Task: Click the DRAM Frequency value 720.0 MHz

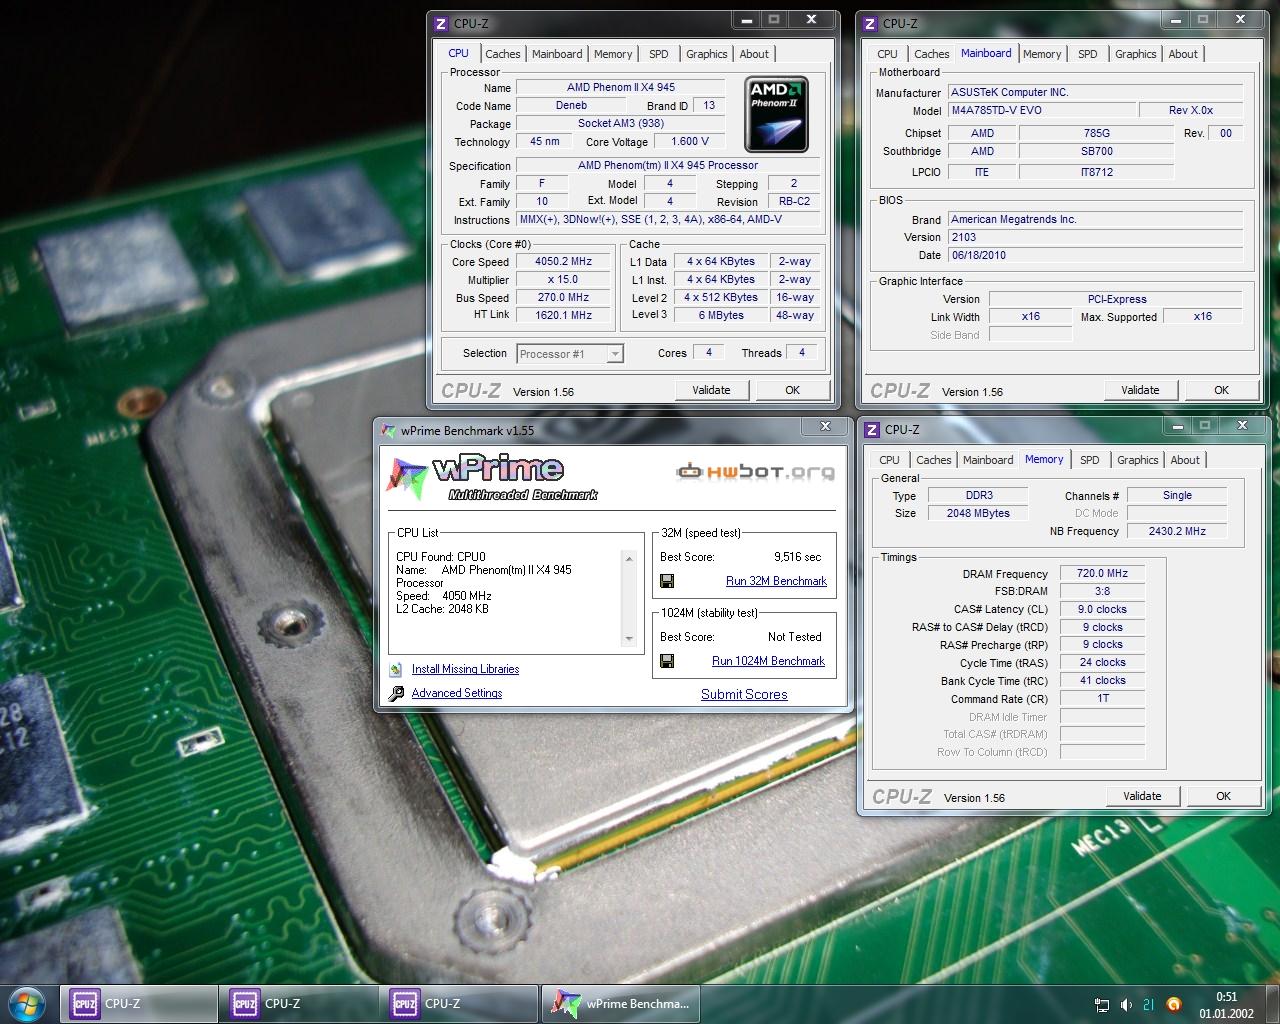Action: click(1102, 573)
